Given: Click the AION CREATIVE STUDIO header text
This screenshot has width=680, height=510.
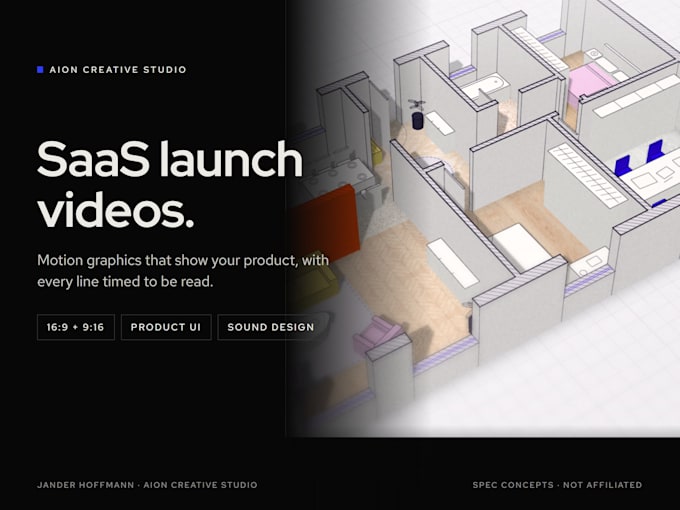Looking at the screenshot, I should pos(118,69).
